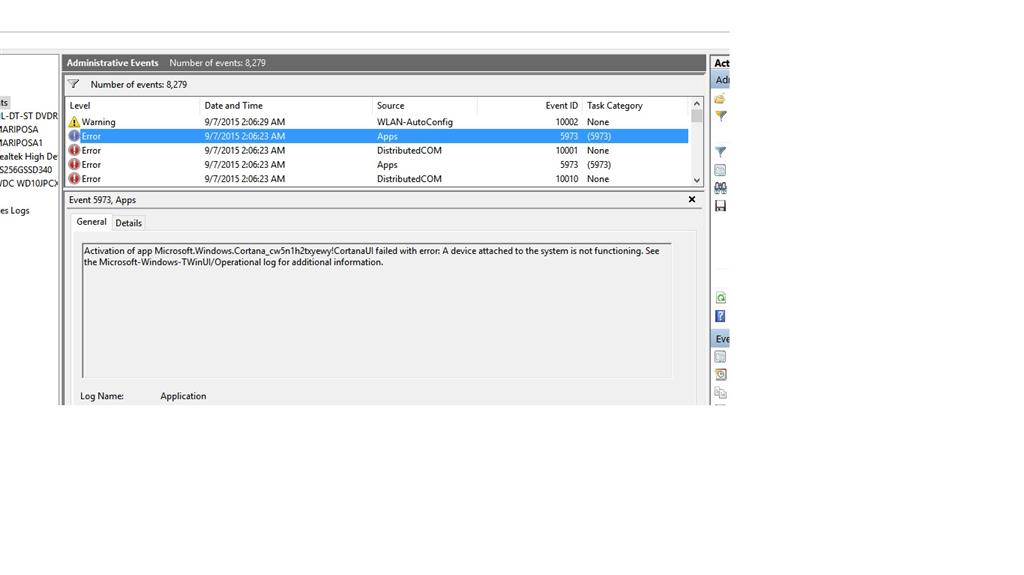Viewport: 1024px width, 575px height.
Task: Click the Log Name value 'Application'
Action: [183, 396]
